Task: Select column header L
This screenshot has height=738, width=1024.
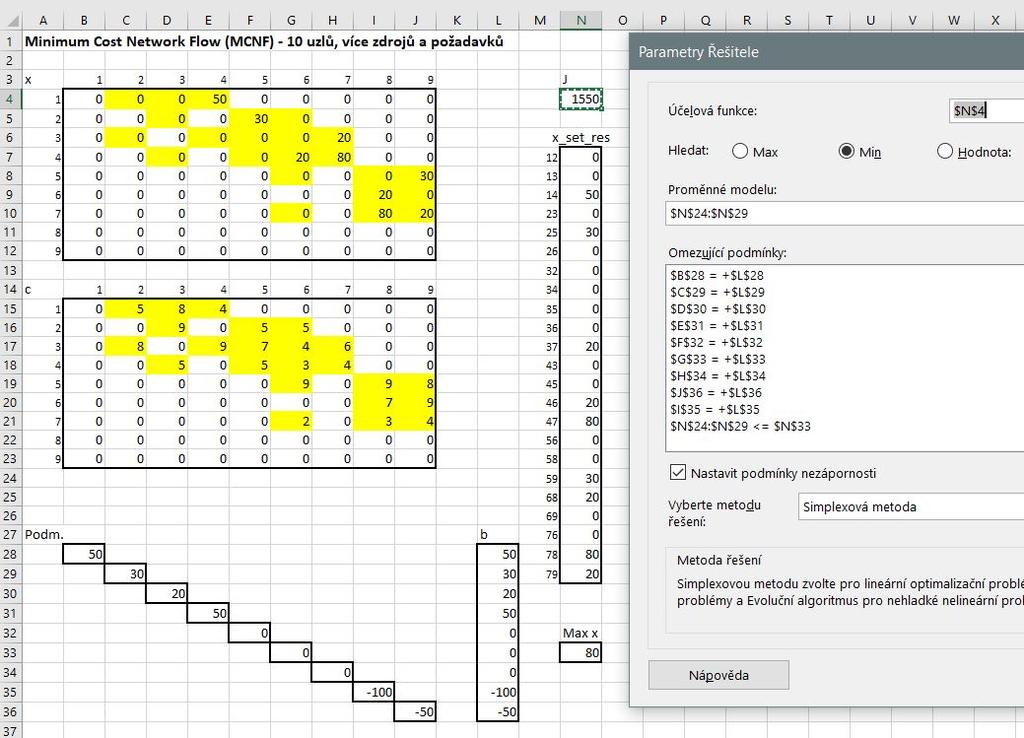Action: click(498, 20)
